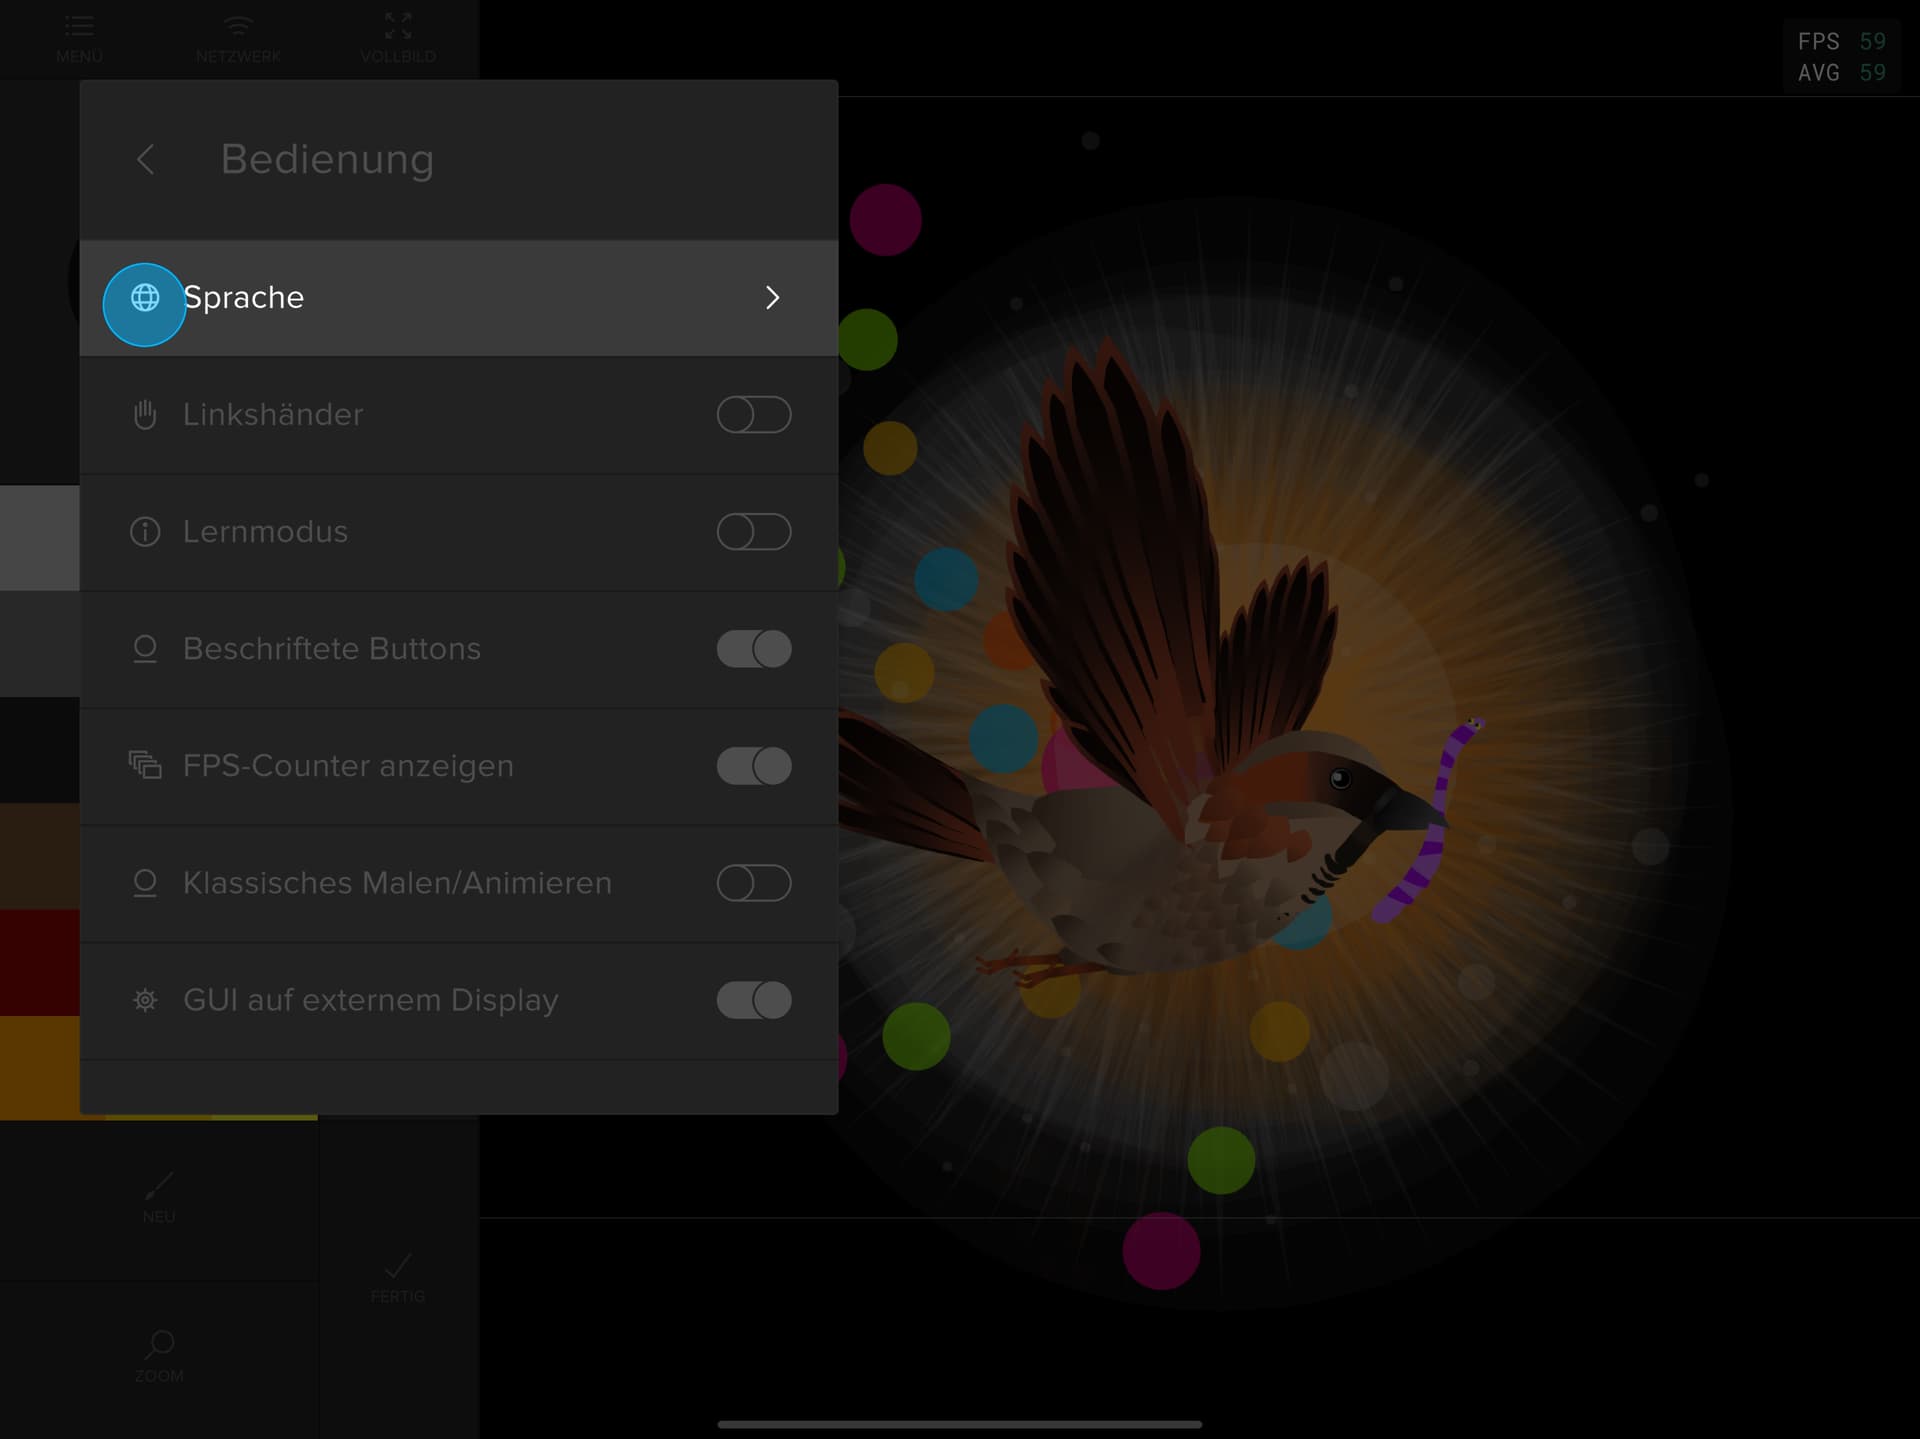Tap the globe icon next to Sprache
The image size is (1920, 1439).
[x=145, y=298]
